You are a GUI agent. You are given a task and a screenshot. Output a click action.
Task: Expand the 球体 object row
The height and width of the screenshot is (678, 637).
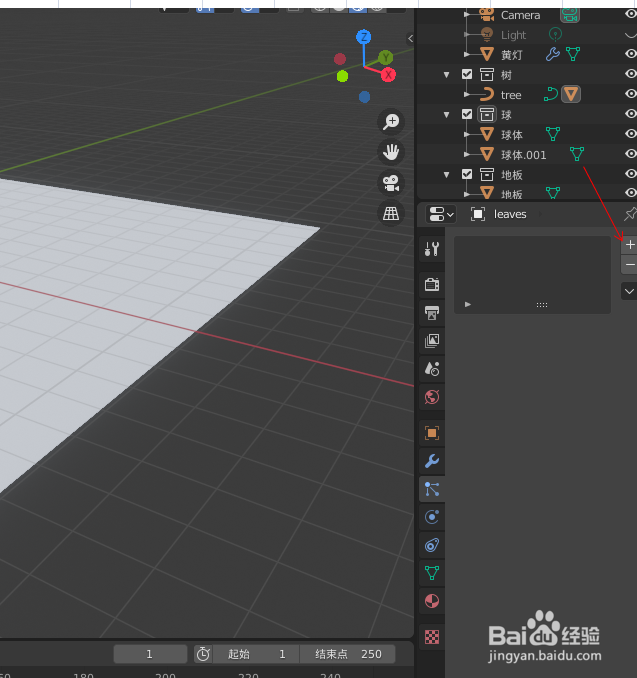467,134
